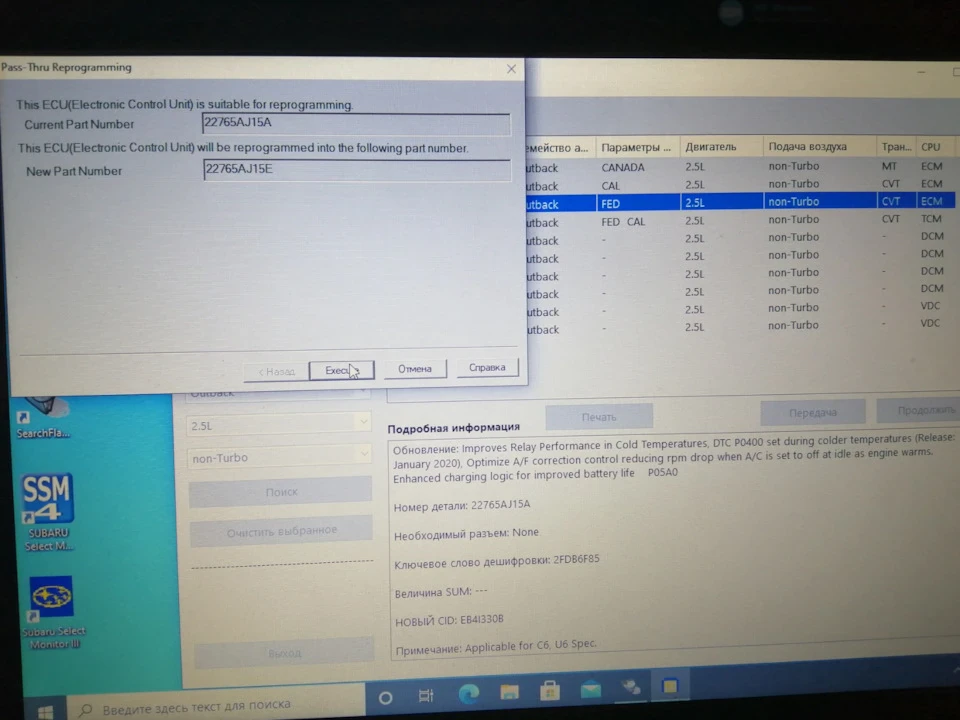Click the Печать button
960x720 pixels.
click(599, 417)
